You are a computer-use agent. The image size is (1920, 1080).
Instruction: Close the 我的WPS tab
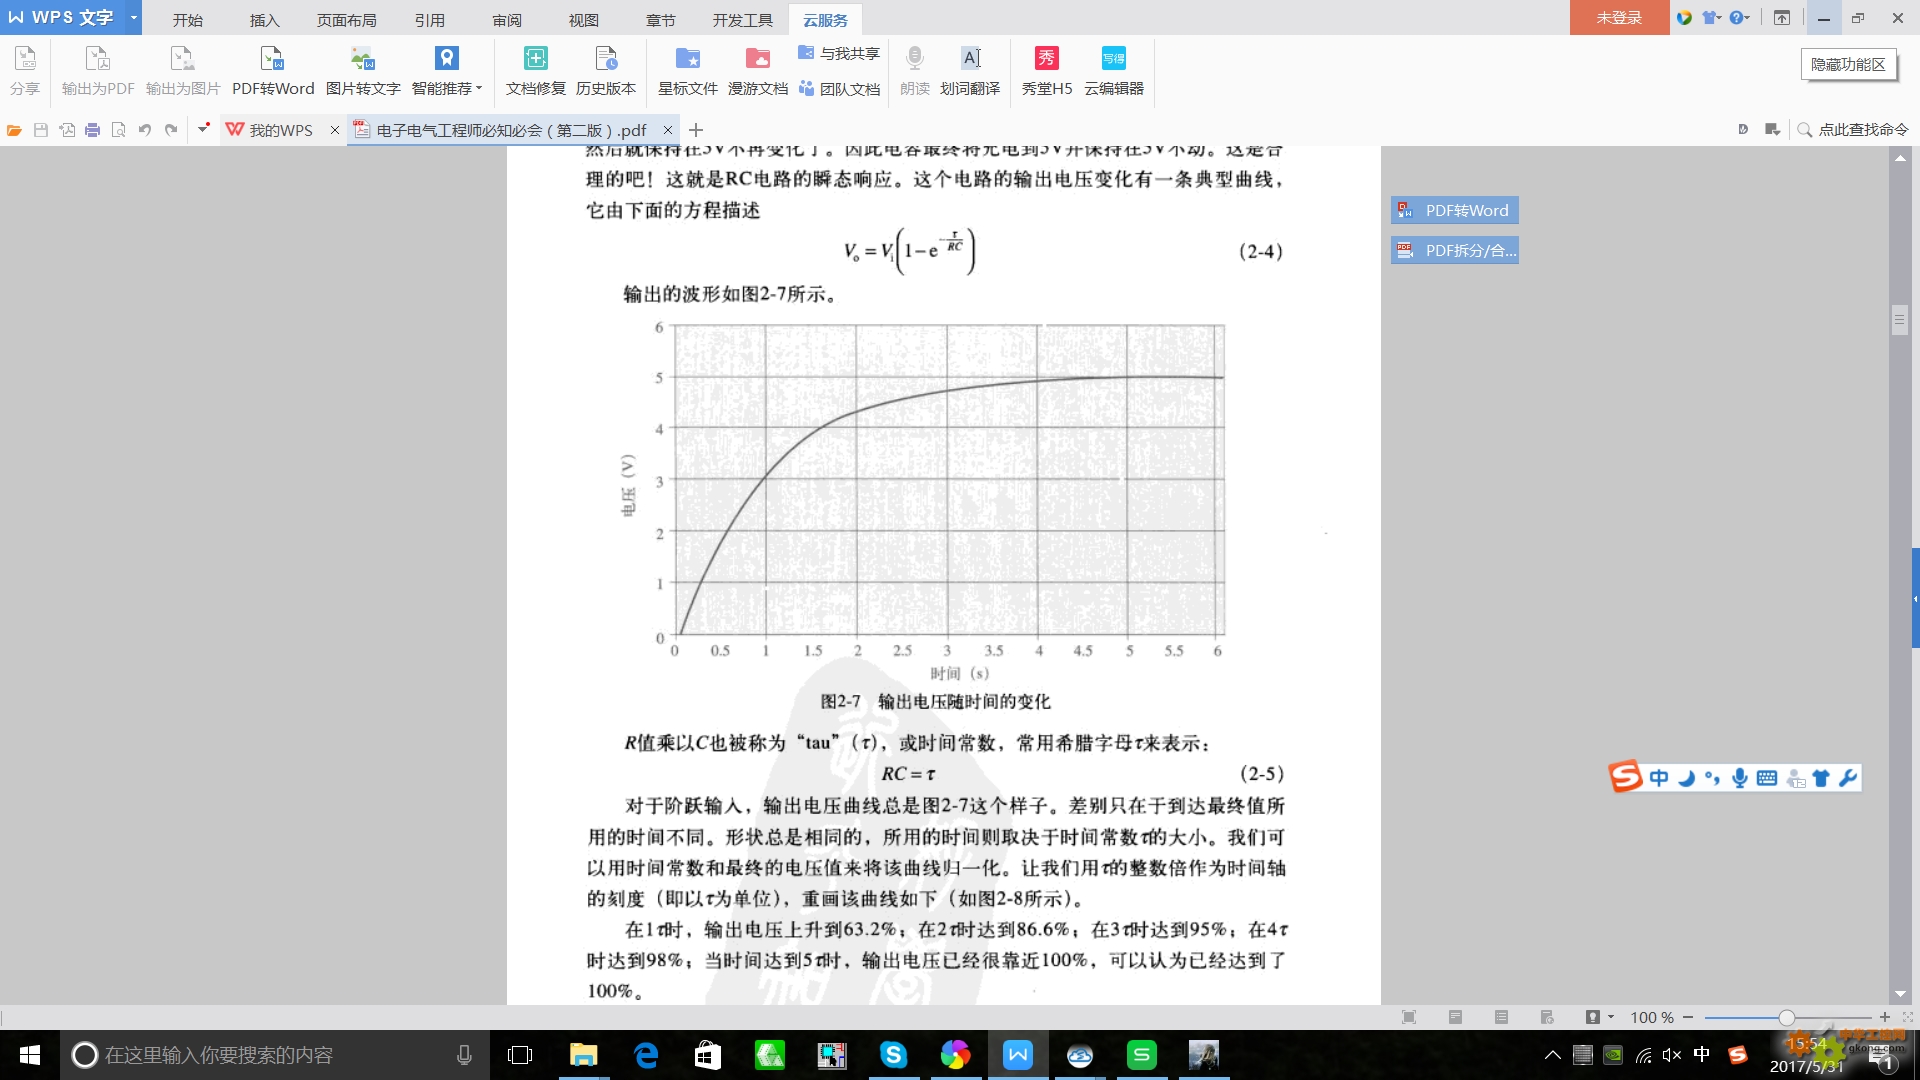tap(335, 130)
